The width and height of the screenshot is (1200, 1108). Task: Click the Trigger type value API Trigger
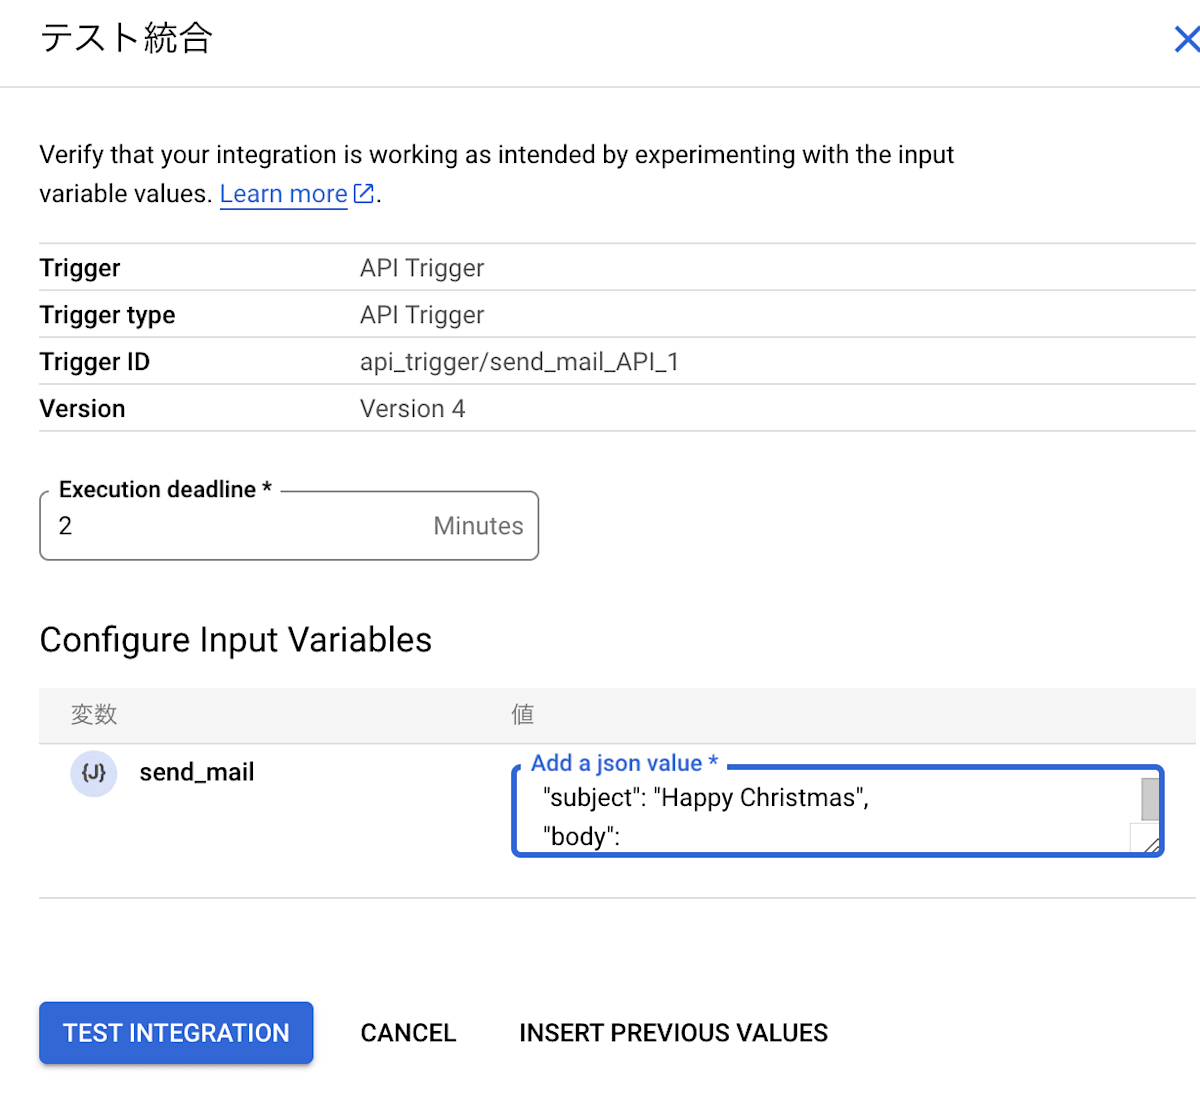tap(422, 315)
